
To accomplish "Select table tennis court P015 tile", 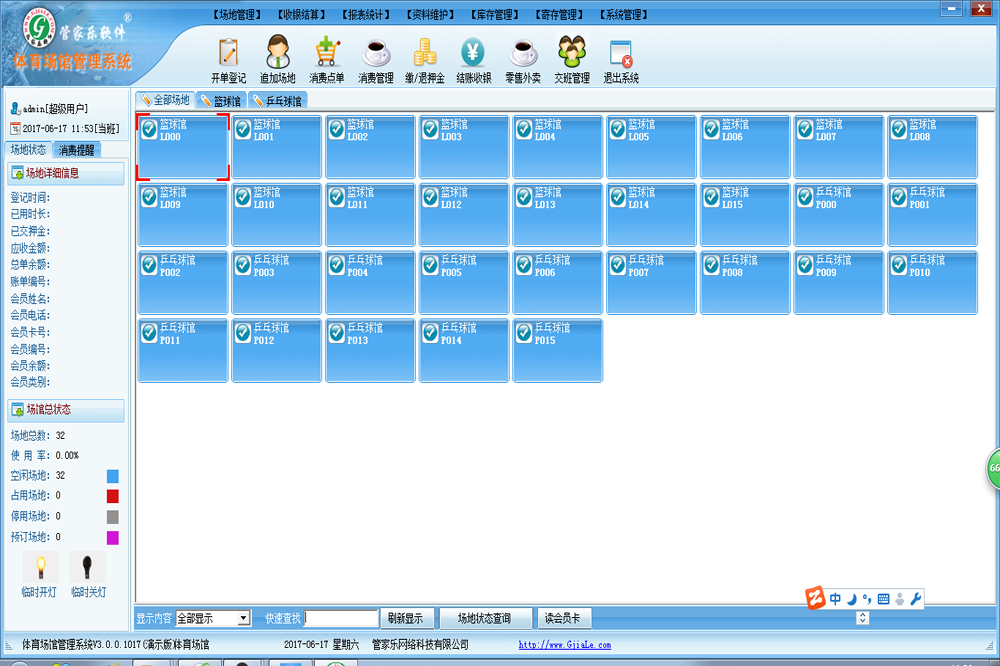I will coord(557,350).
